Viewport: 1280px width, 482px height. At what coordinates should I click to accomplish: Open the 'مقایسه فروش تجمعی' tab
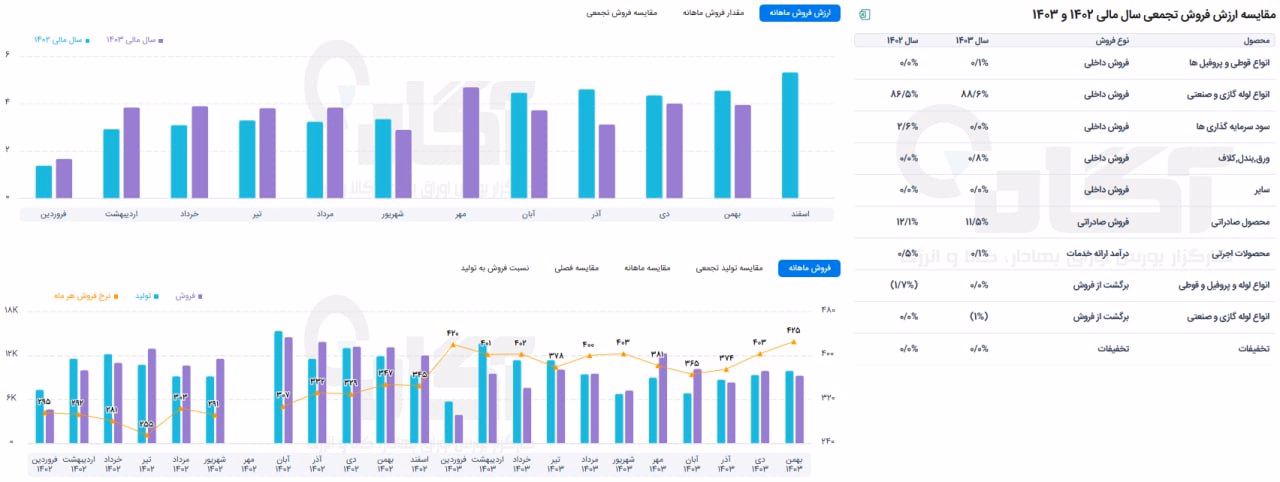click(622, 13)
